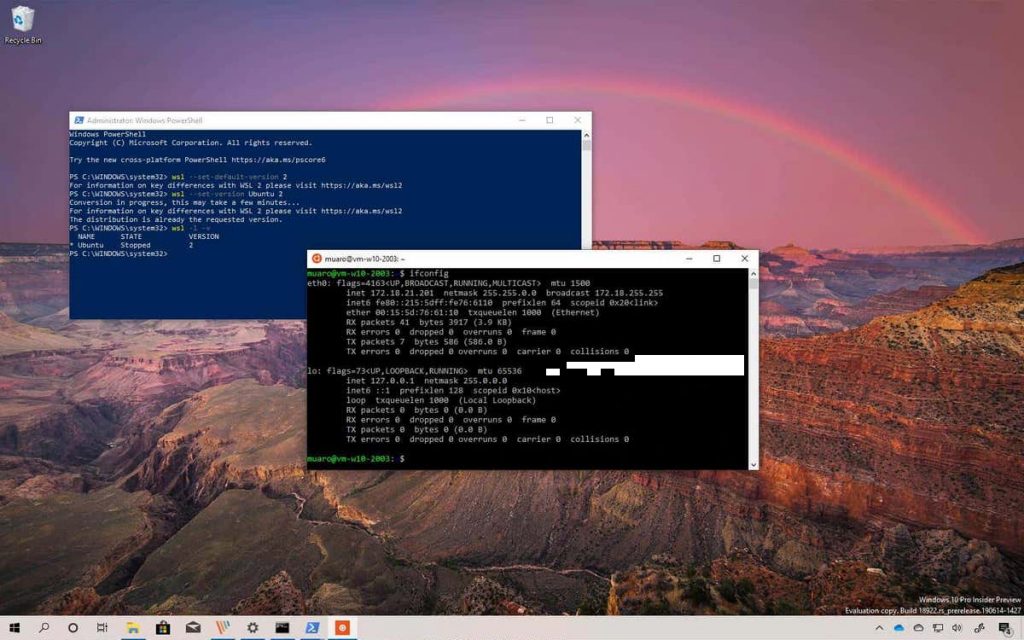Screen dimensions: 1024x640
Task: Open Windows Settings from the taskbar
Action: (252, 627)
